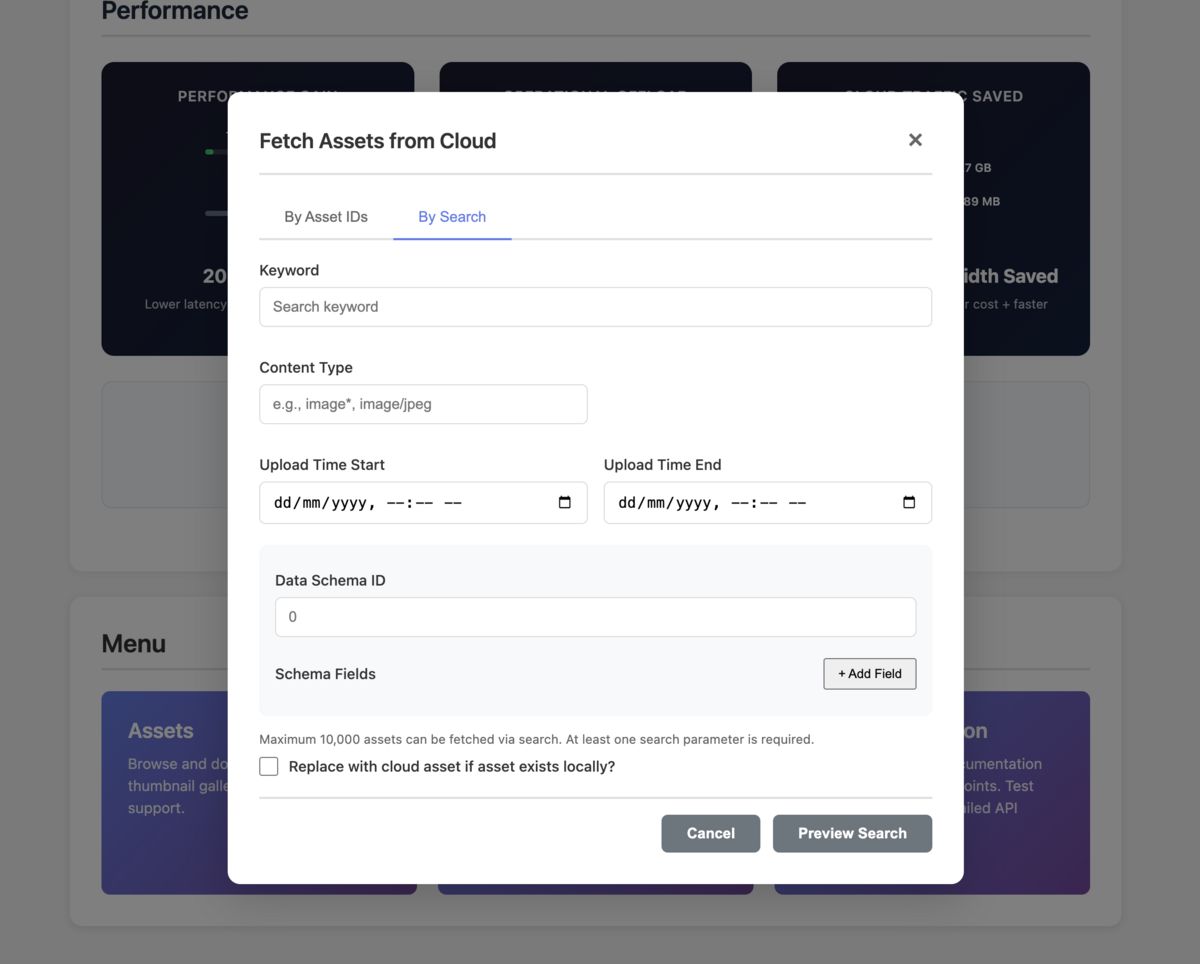Select the day segment of Upload Time Start
The width and height of the screenshot is (1200, 964).
pos(284,503)
